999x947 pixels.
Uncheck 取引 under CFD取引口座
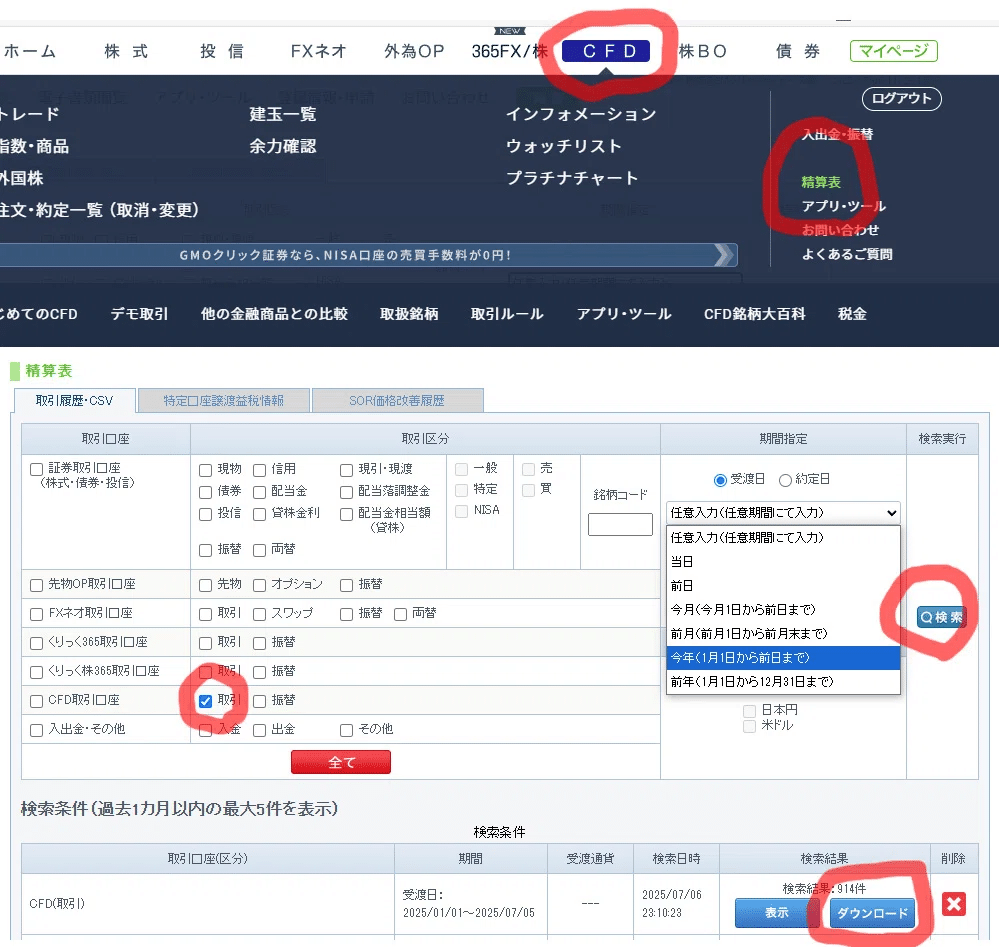[x=204, y=700]
